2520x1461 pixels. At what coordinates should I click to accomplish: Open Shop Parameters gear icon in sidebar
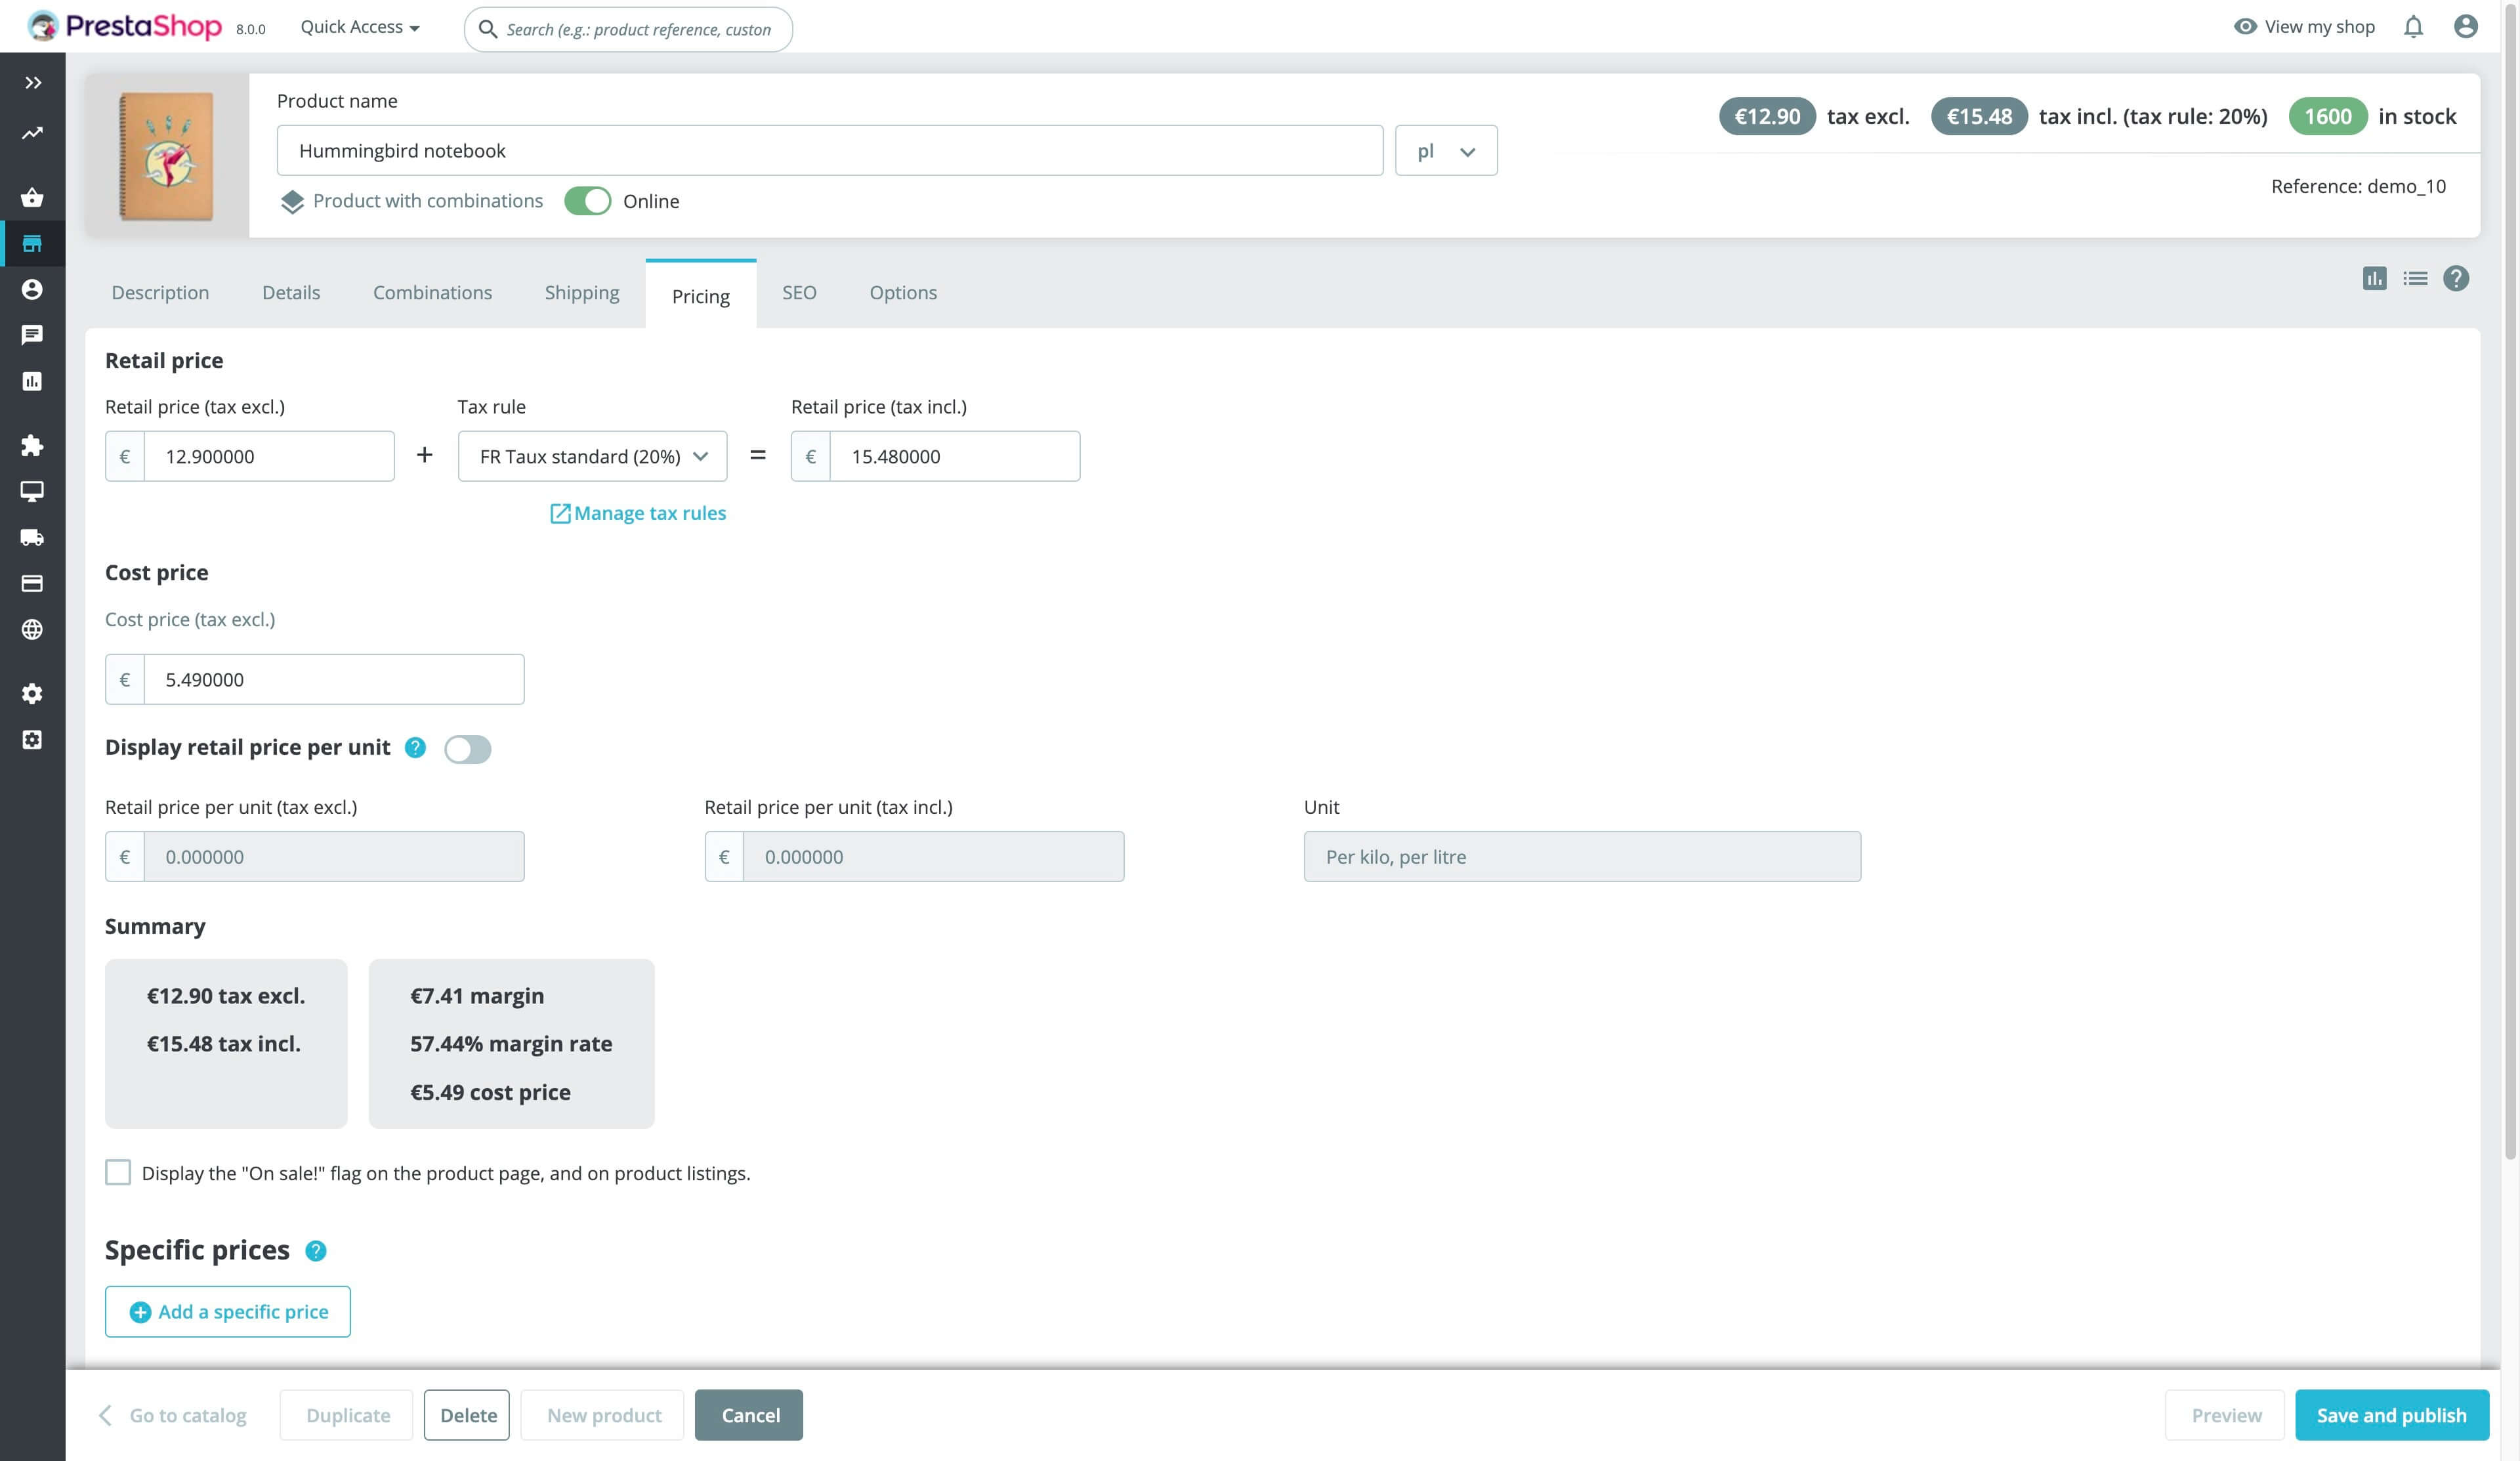click(33, 693)
